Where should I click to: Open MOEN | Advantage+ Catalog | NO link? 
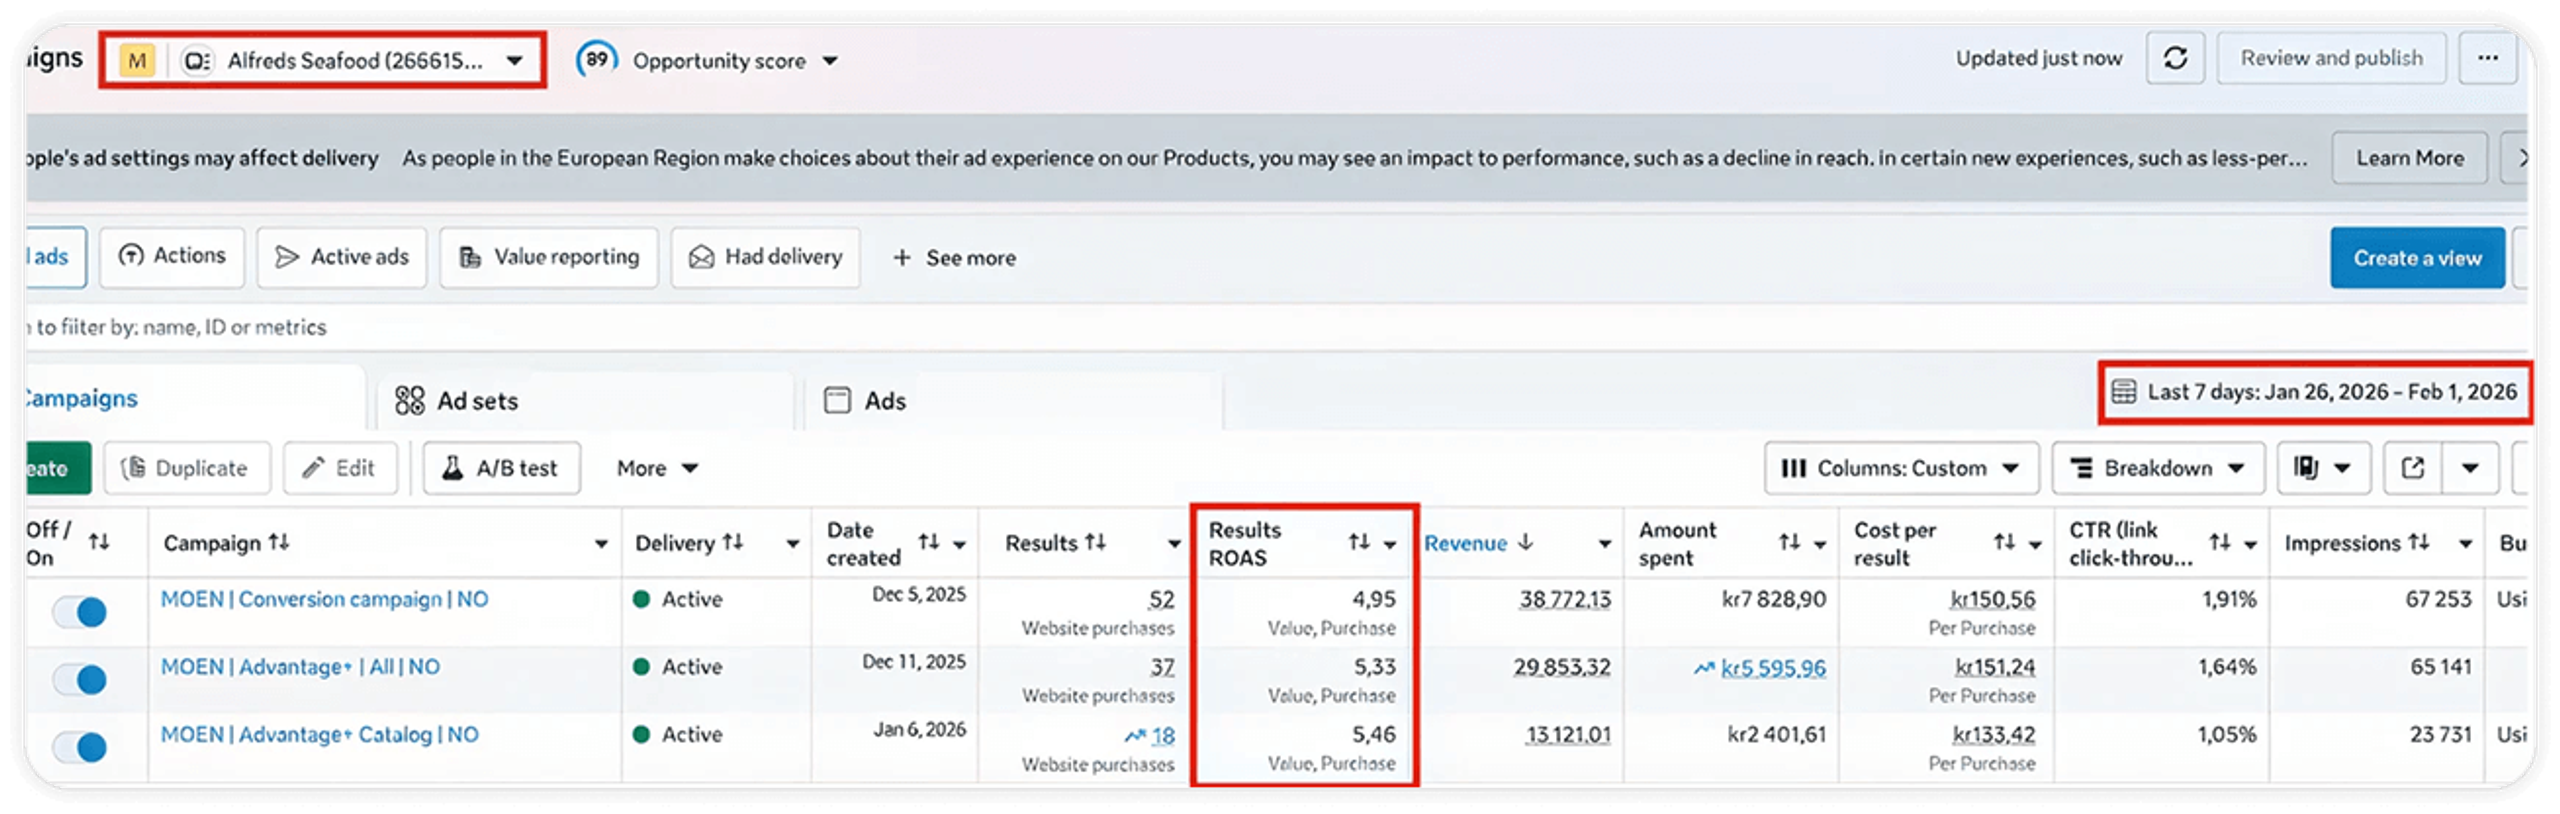coord(319,735)
